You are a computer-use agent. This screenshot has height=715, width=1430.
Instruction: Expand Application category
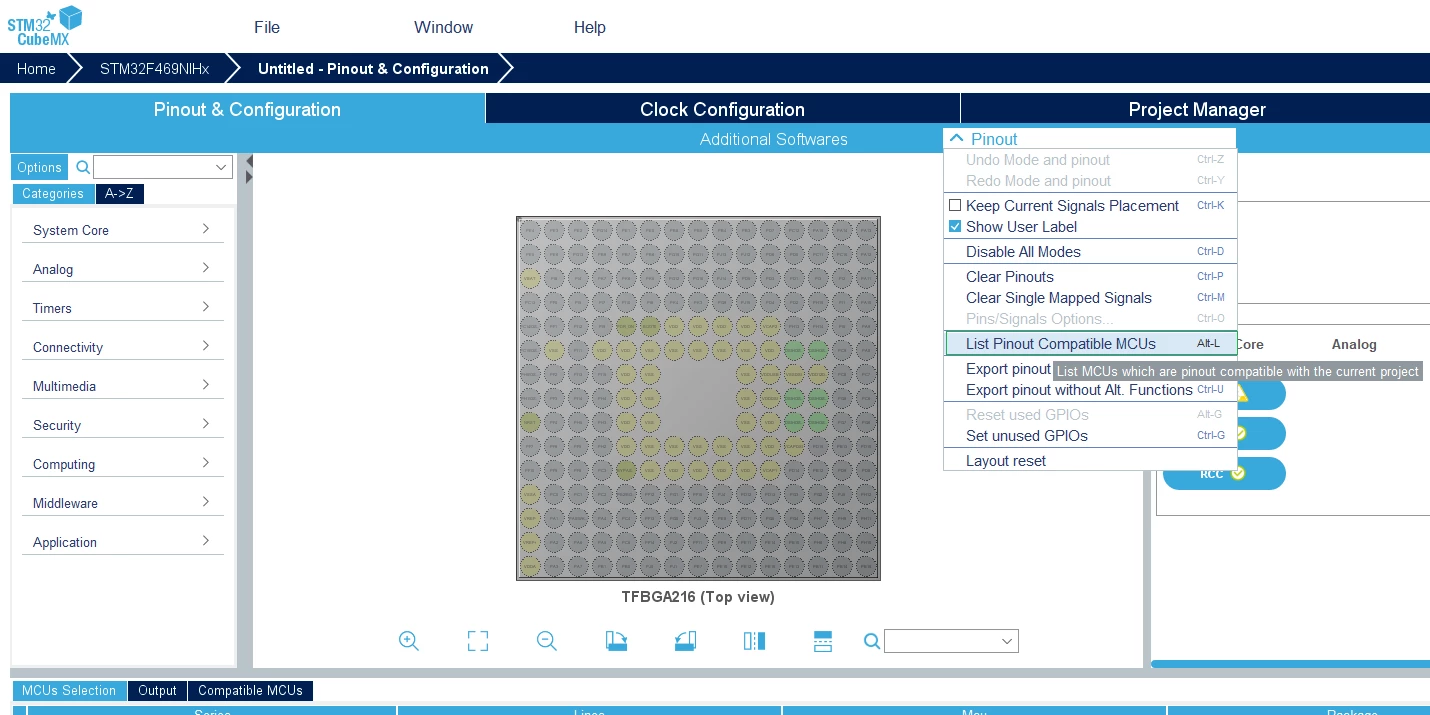[x=122, y=542]
